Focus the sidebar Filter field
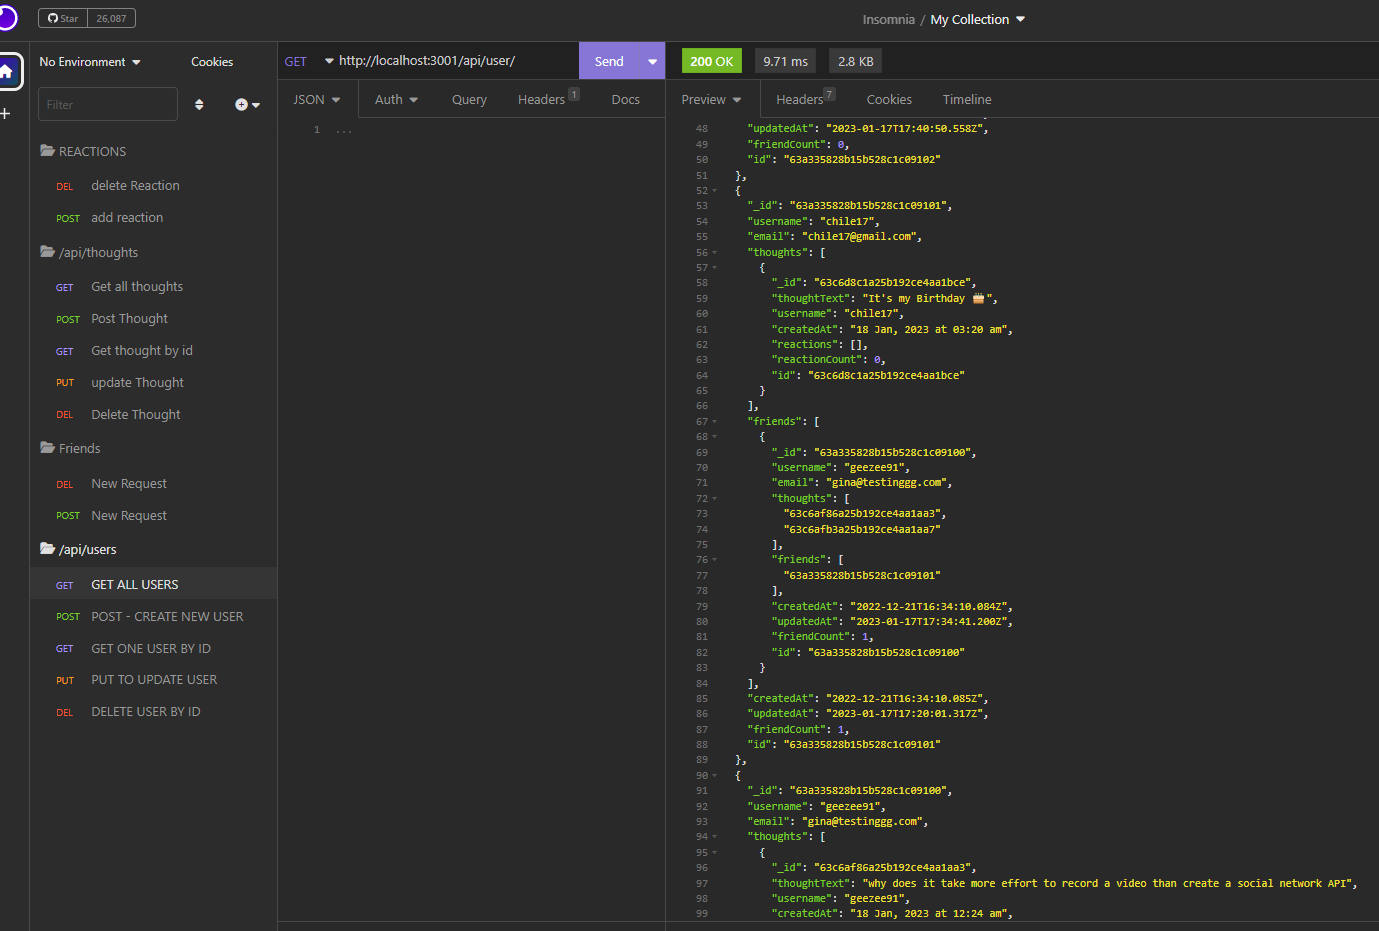Viewport: 1379px width, 931px height. pyautogui.click(x=107, y=104)
